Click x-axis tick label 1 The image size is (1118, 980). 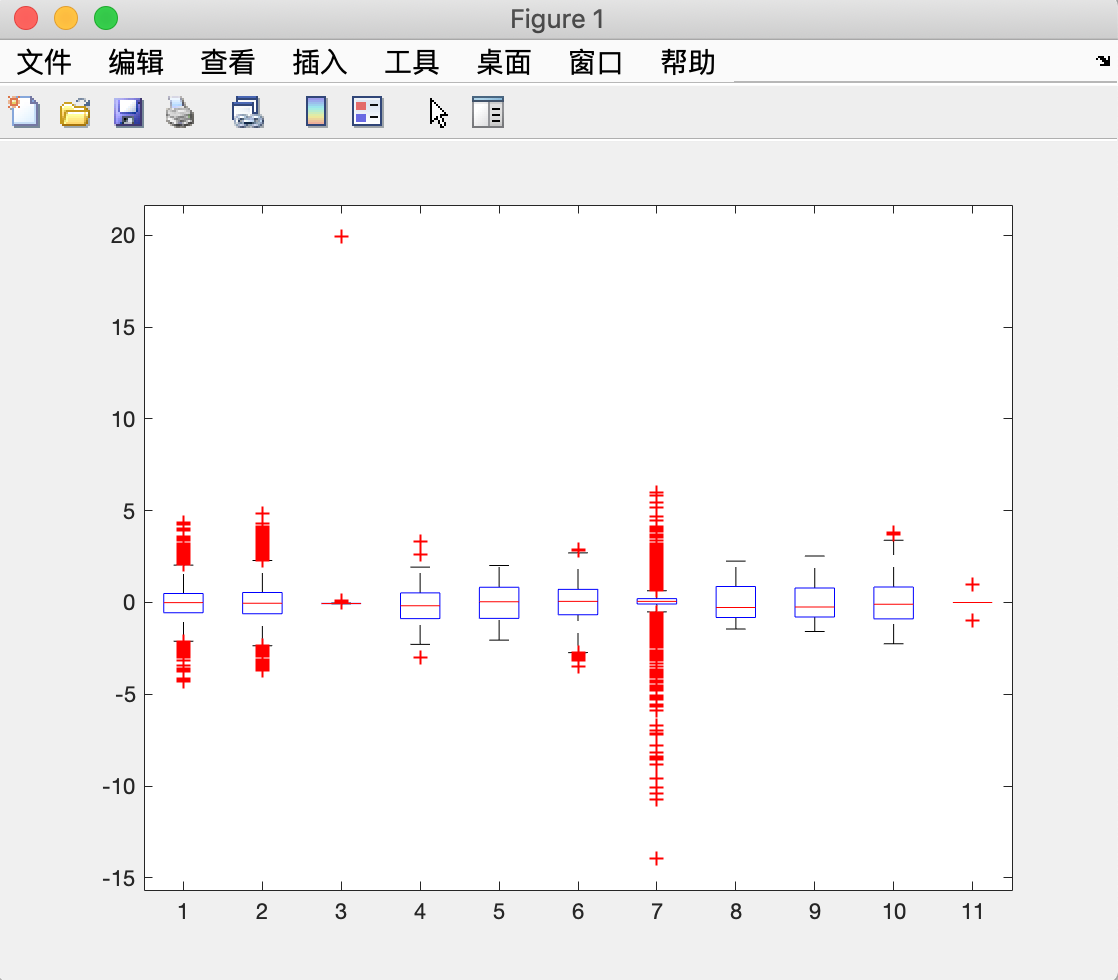[183, 912]
